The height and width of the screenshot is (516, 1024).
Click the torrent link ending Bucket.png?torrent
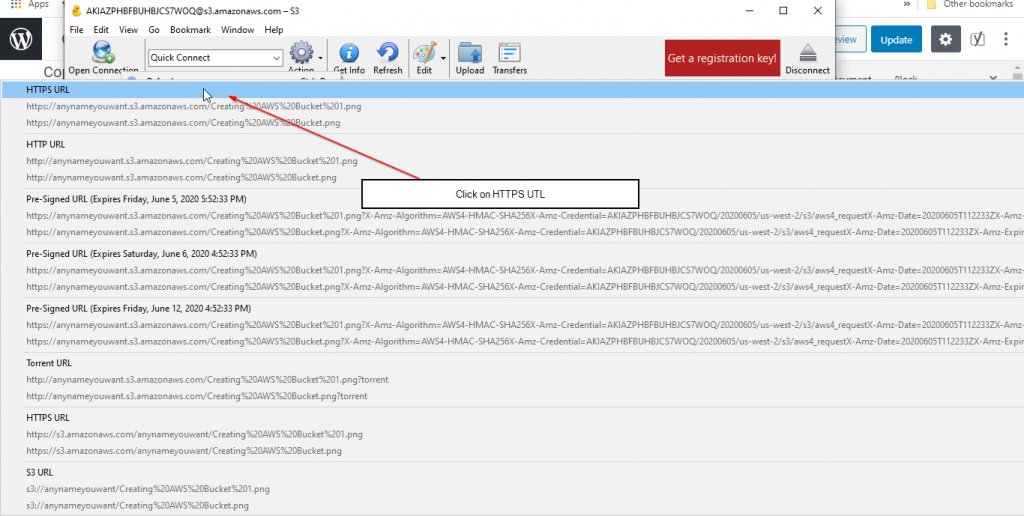tap(197, 396)
